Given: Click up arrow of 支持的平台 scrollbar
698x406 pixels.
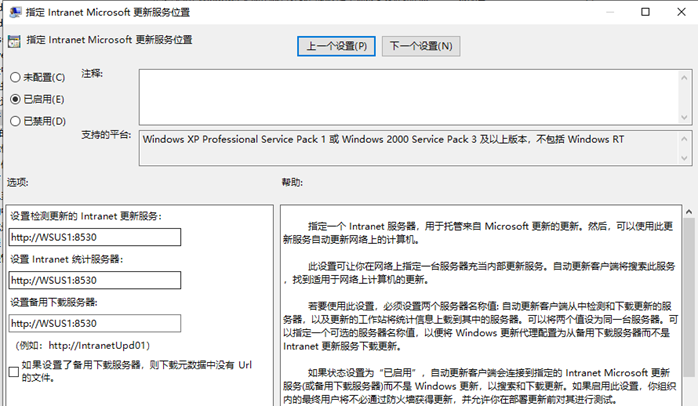Looking at the screenshot, I should (684, 139).
